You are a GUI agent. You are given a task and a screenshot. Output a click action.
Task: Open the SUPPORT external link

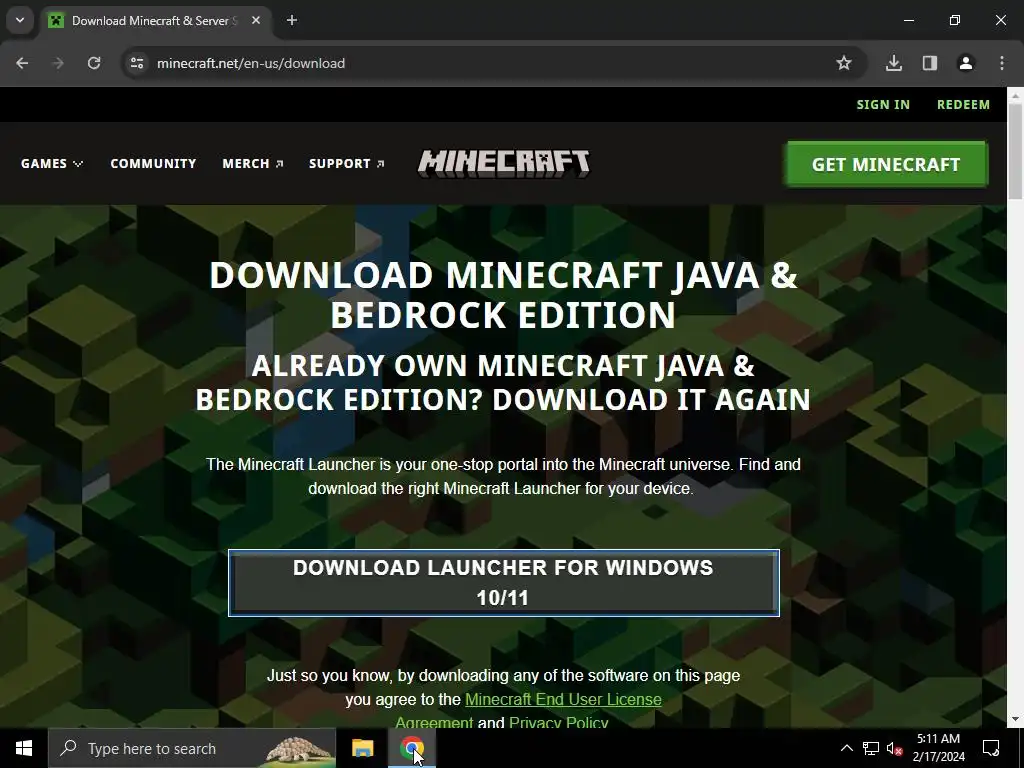(x=347, y=163)
